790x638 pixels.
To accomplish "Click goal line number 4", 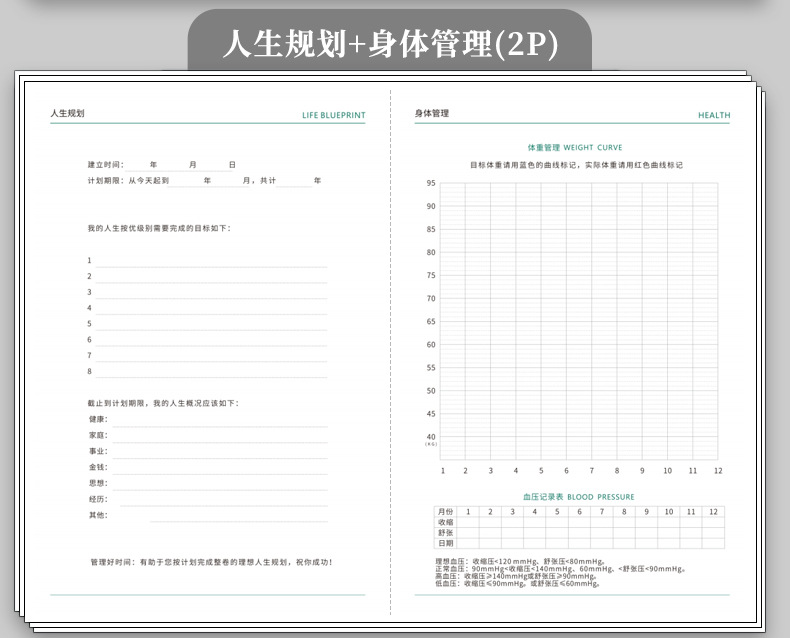I will (x=207, y=308).
